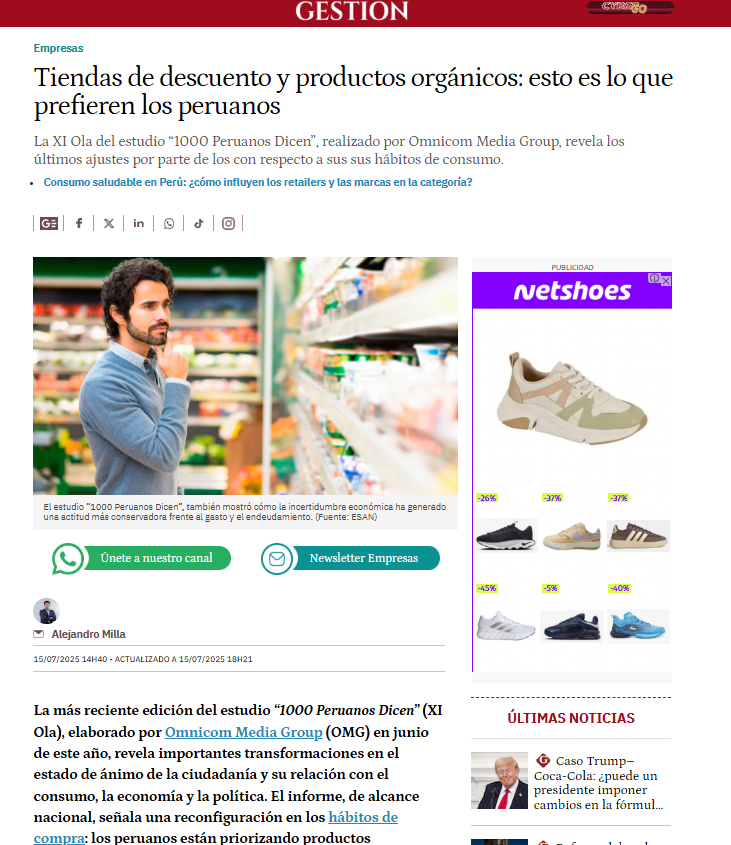Screen dimensions: 731x845
Task: Share article on X (Twitter)
Action: pyautogui.click(x=109, y=223)
